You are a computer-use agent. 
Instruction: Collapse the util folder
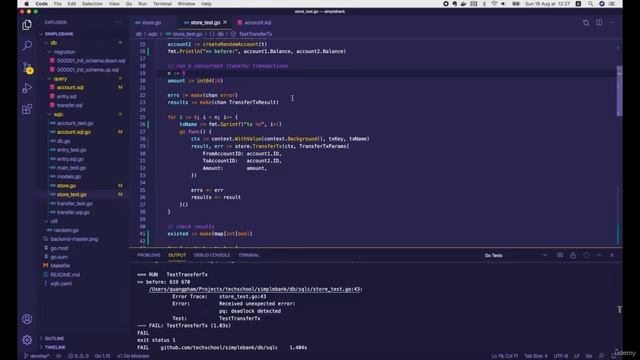(x=53, y=221)
